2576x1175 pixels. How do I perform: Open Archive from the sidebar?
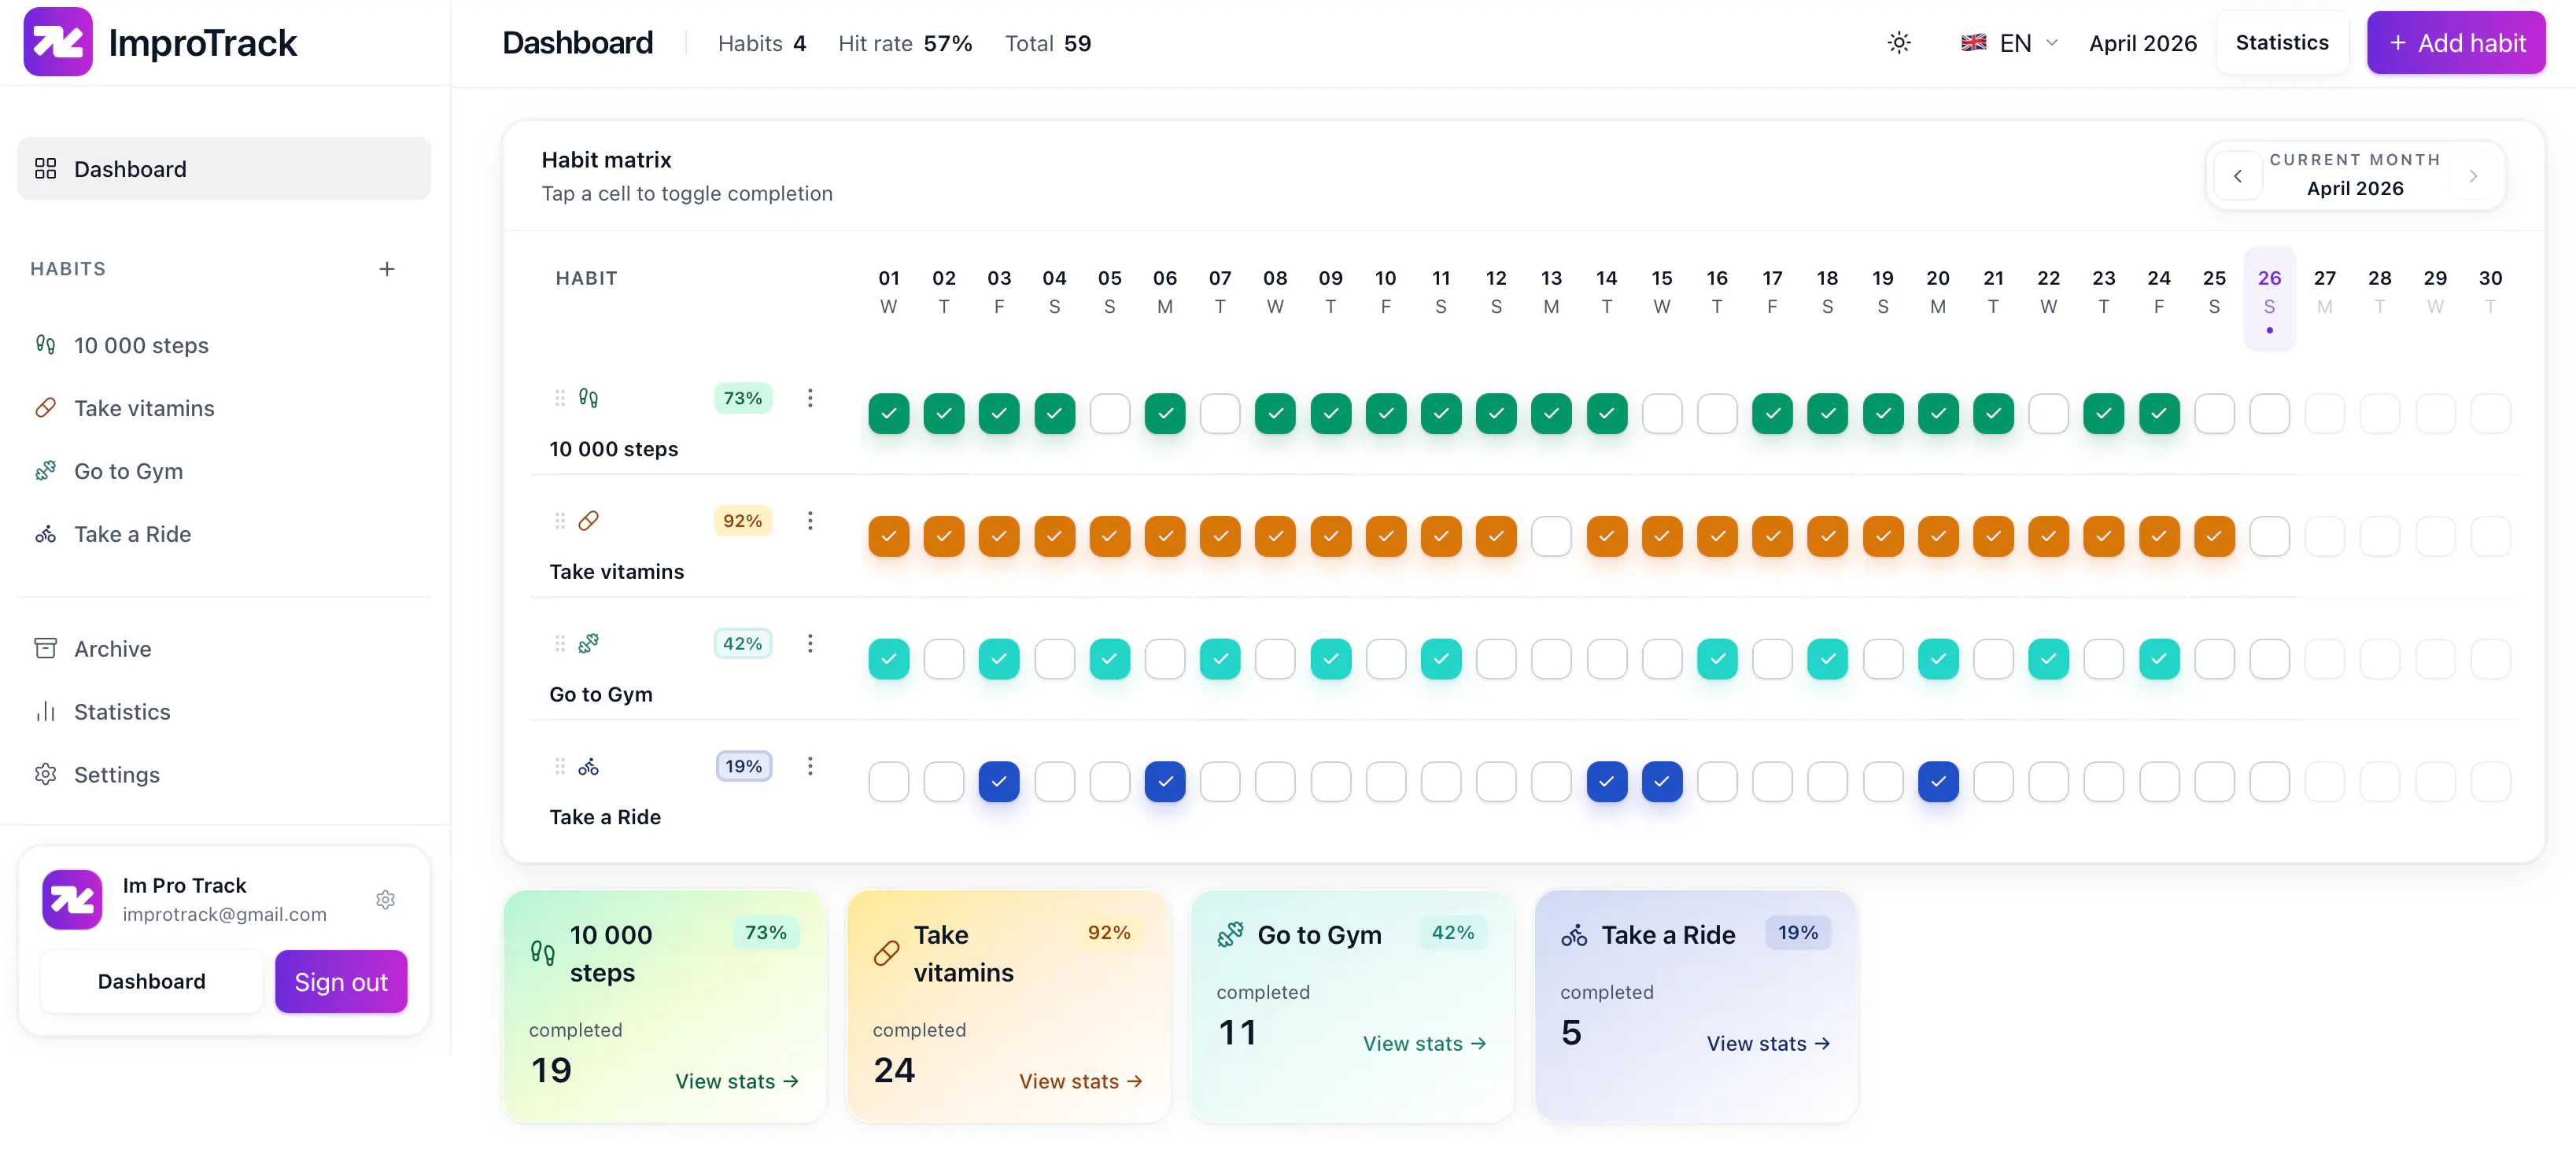tap(224, 648)
